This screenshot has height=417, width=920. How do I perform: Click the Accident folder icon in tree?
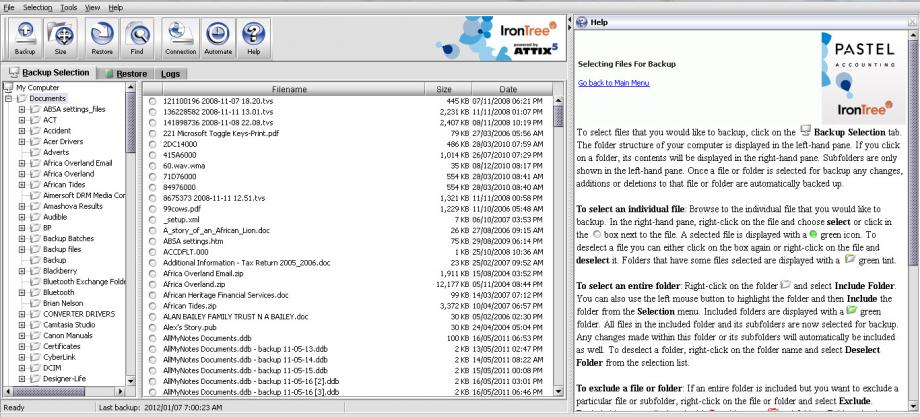coord(34,130)
